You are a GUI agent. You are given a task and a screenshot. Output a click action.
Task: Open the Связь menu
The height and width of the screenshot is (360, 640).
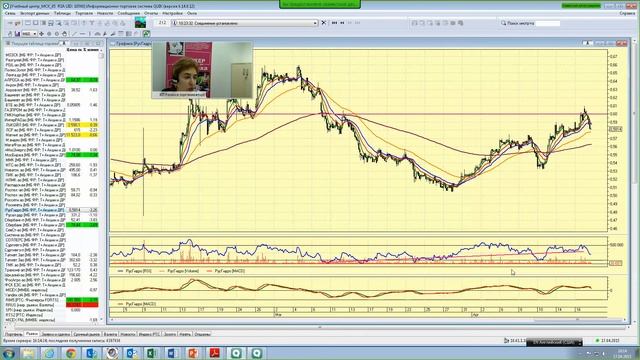click(x=10, y=13)
